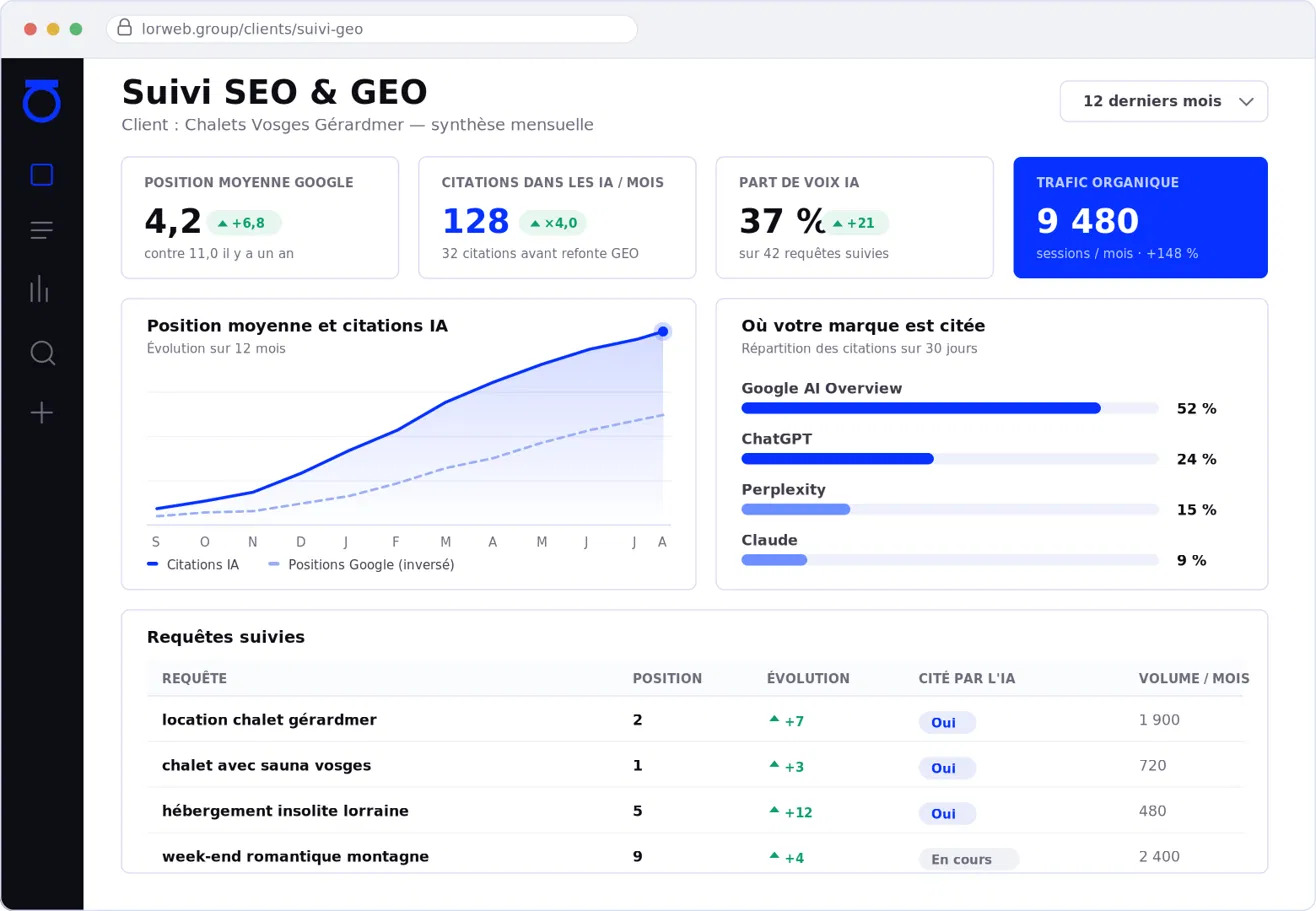Click the 15 % value for Perplexity
Image resolution: width=1316 pixels, height=911 pixels.
click(x=1196, y=510)
